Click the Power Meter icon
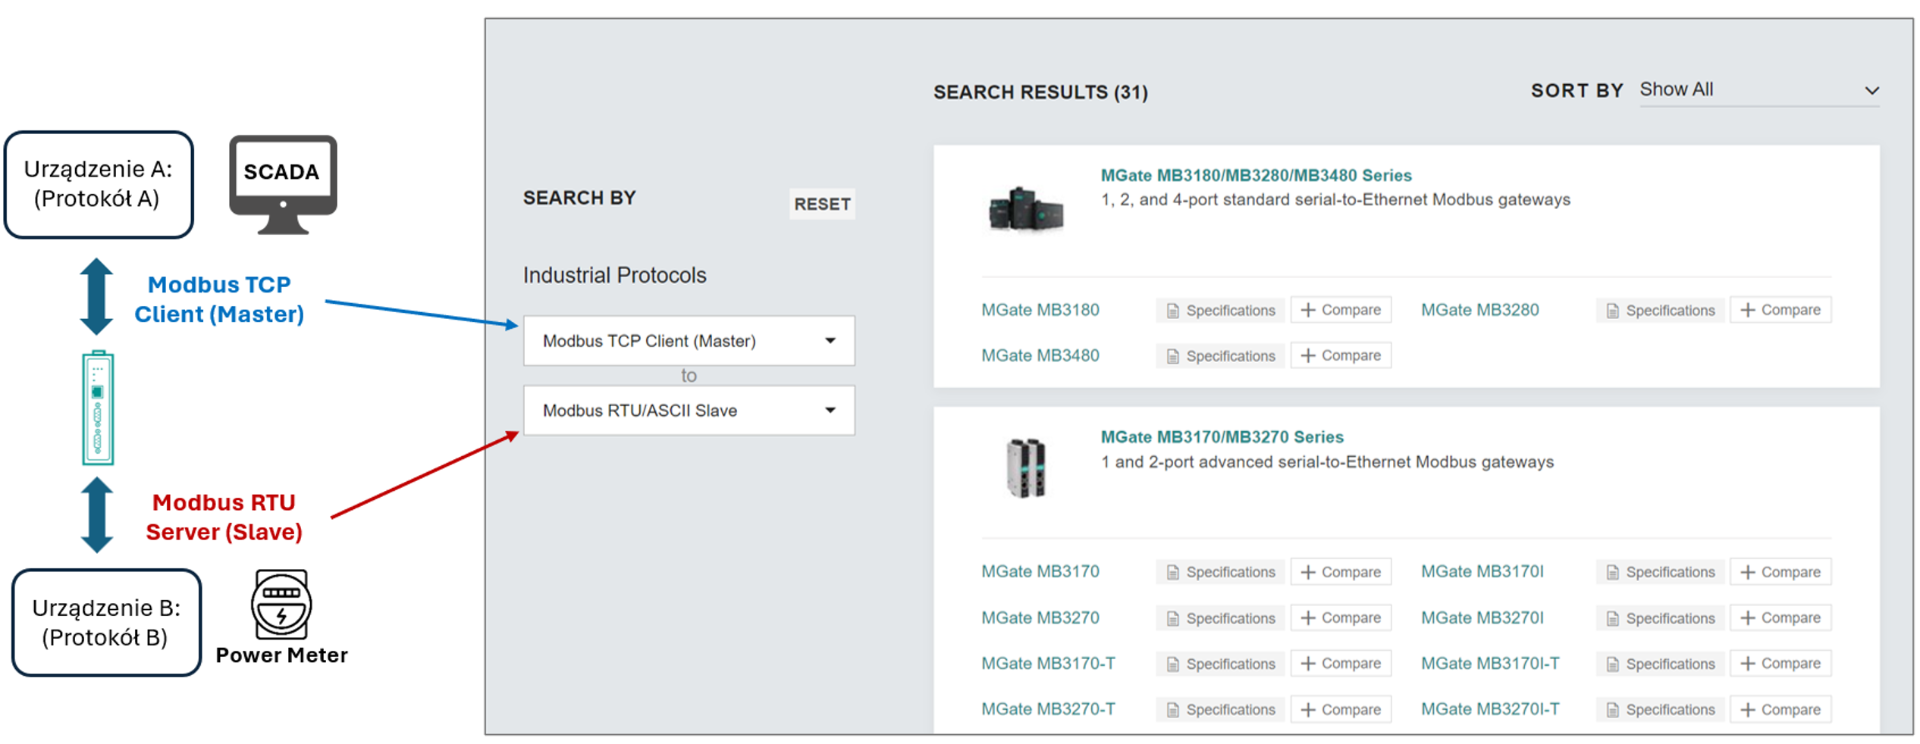This screenshot has height=744, width=1920. pos(281,604)
